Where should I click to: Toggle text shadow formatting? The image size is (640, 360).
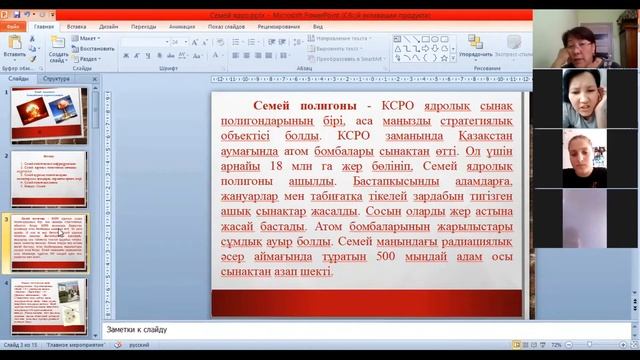[x=159, y=56]
